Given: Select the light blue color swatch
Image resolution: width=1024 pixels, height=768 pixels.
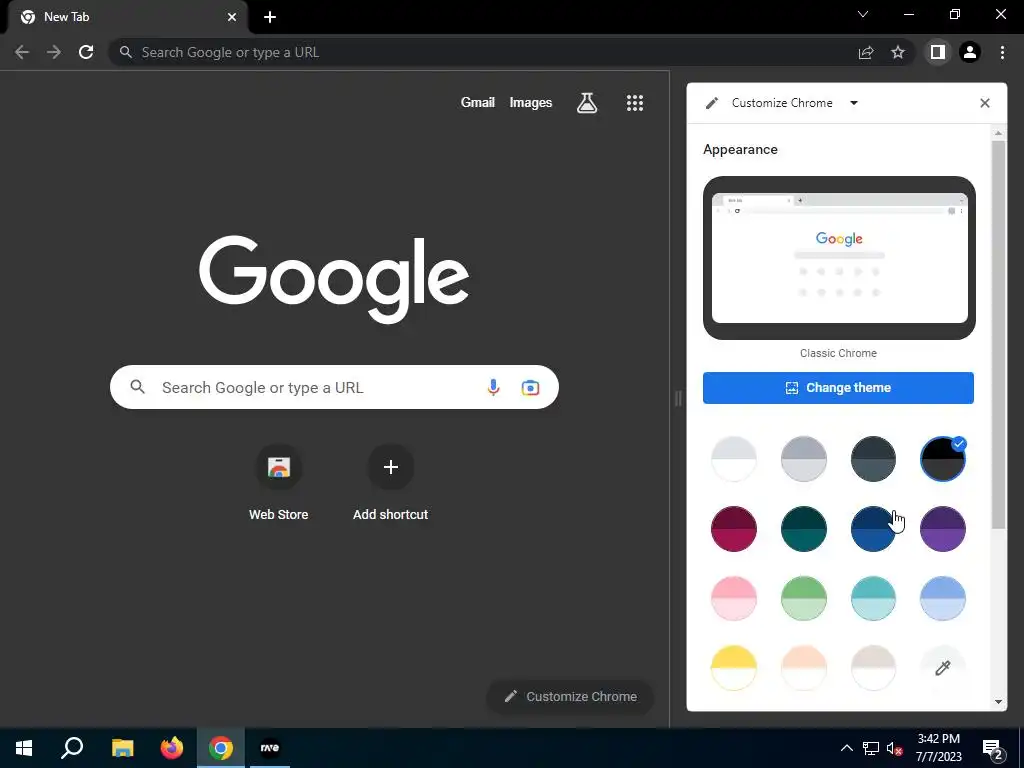Looking at the screenshot, I should [942, 598].
